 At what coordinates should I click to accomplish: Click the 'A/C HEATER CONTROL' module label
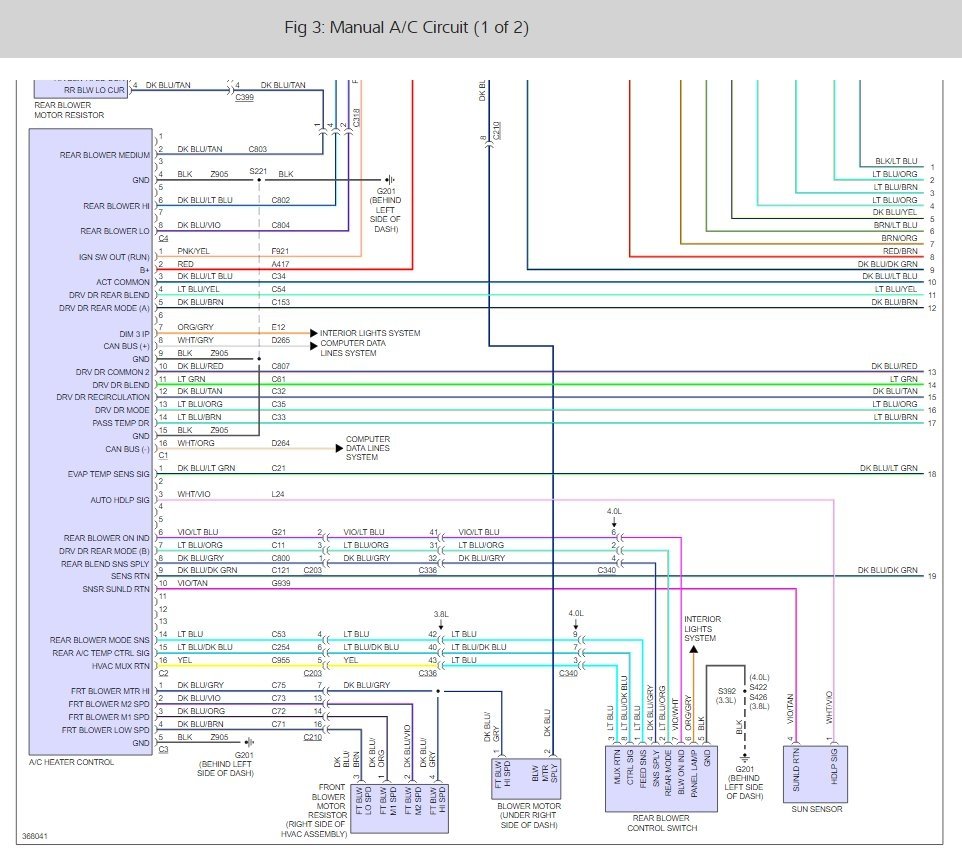[x=71, y=762]
